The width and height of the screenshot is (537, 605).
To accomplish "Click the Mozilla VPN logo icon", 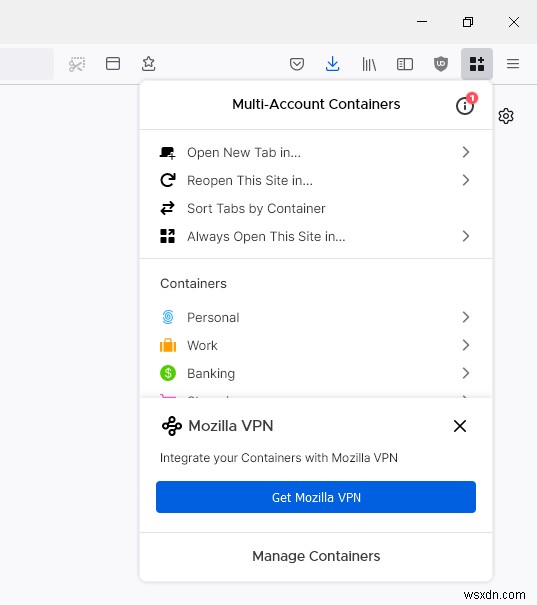I will coord(172,426).
